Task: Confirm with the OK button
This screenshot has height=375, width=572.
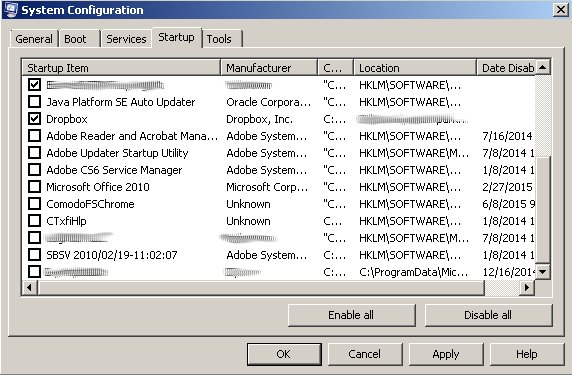Action: tap(284, 354)
